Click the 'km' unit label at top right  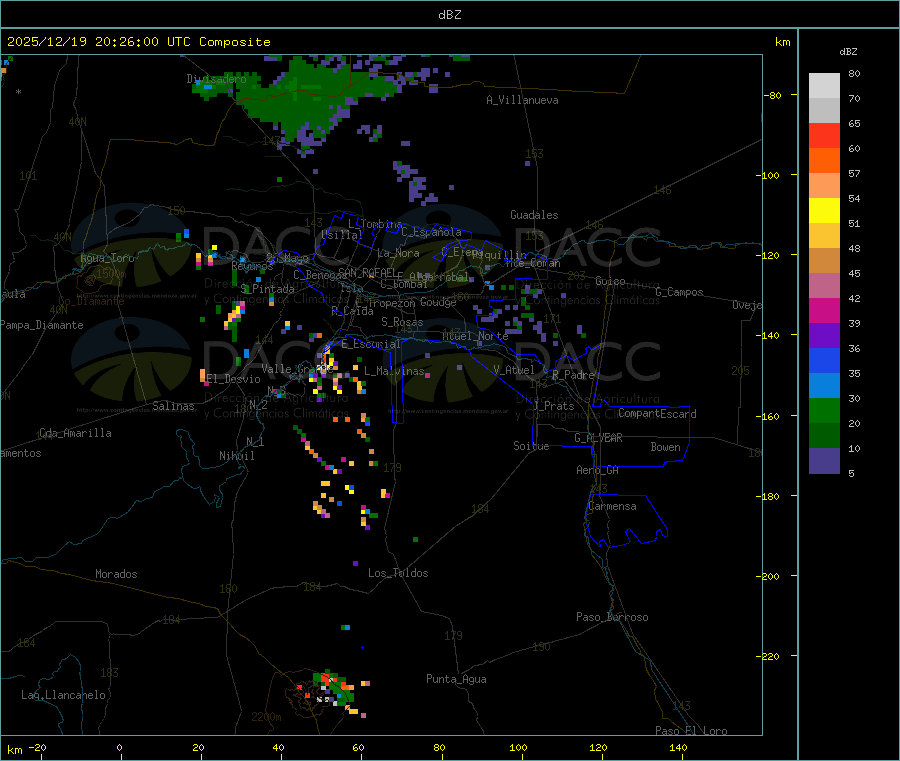pos(782,42)
